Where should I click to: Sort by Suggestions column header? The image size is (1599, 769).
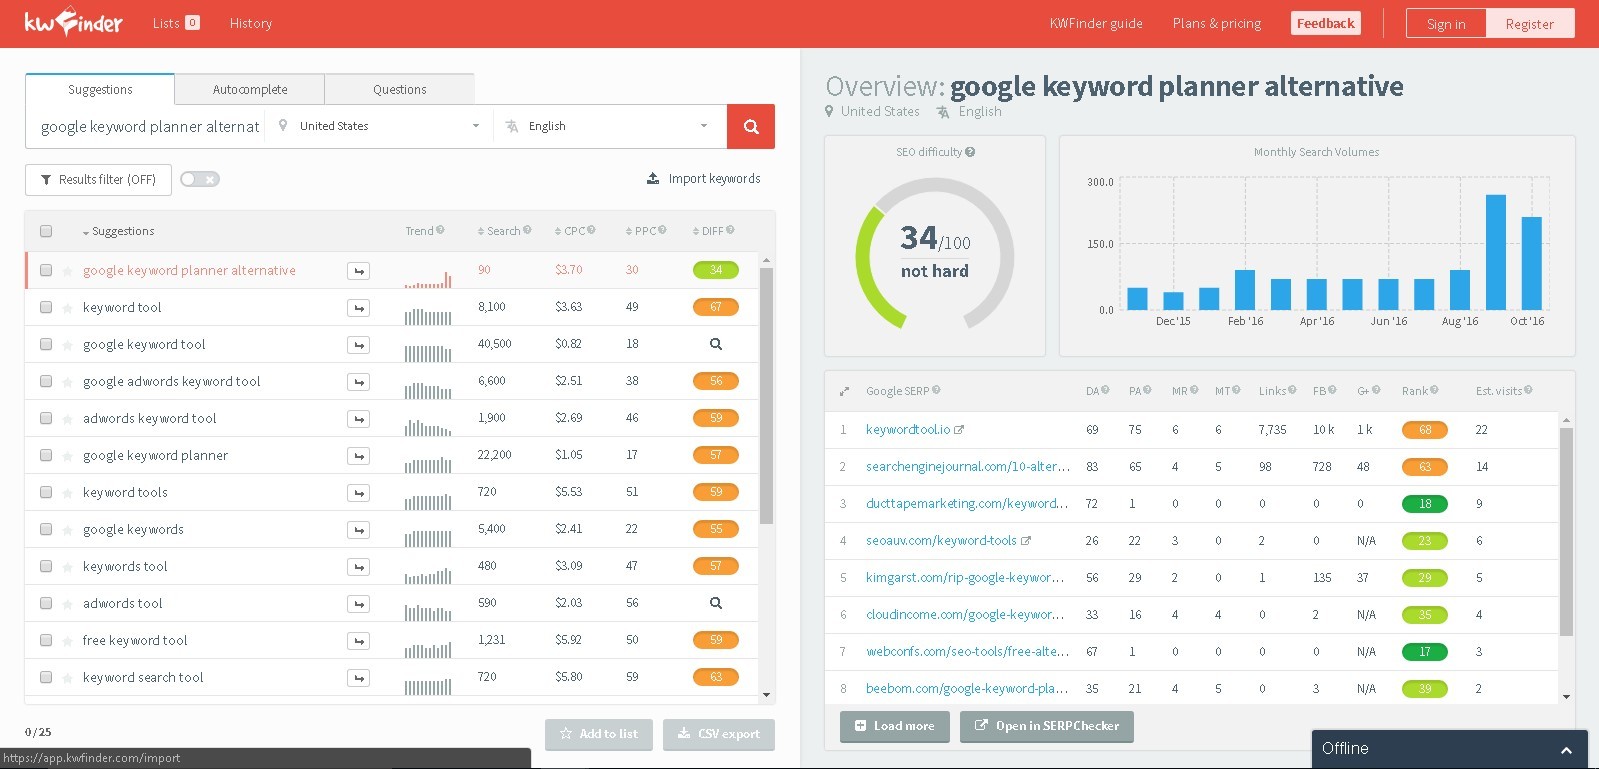pyautogui.click(x=118, y=231)
